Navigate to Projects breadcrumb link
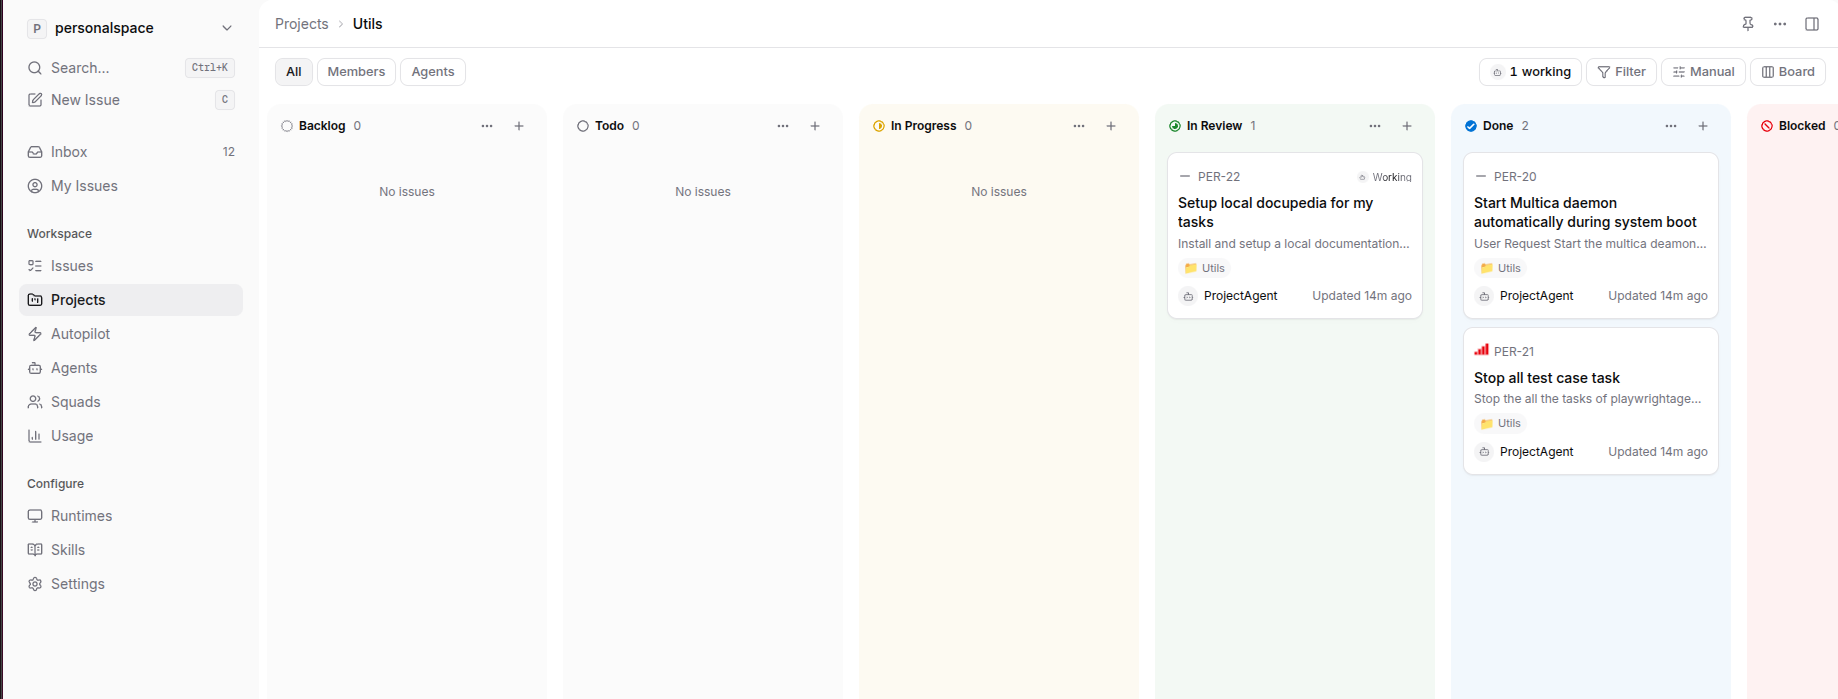1838x699 pixels. tap(302, 24)
